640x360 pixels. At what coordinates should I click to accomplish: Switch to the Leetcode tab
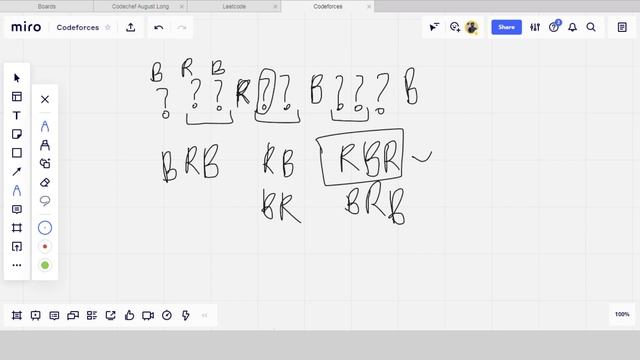(x=234, y=7)
